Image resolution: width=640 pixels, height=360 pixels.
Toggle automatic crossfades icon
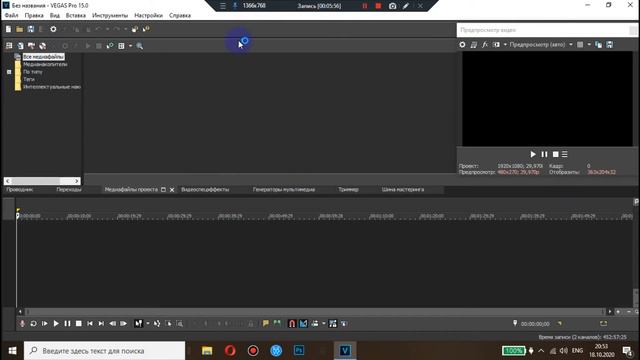[x=303, y=324]
